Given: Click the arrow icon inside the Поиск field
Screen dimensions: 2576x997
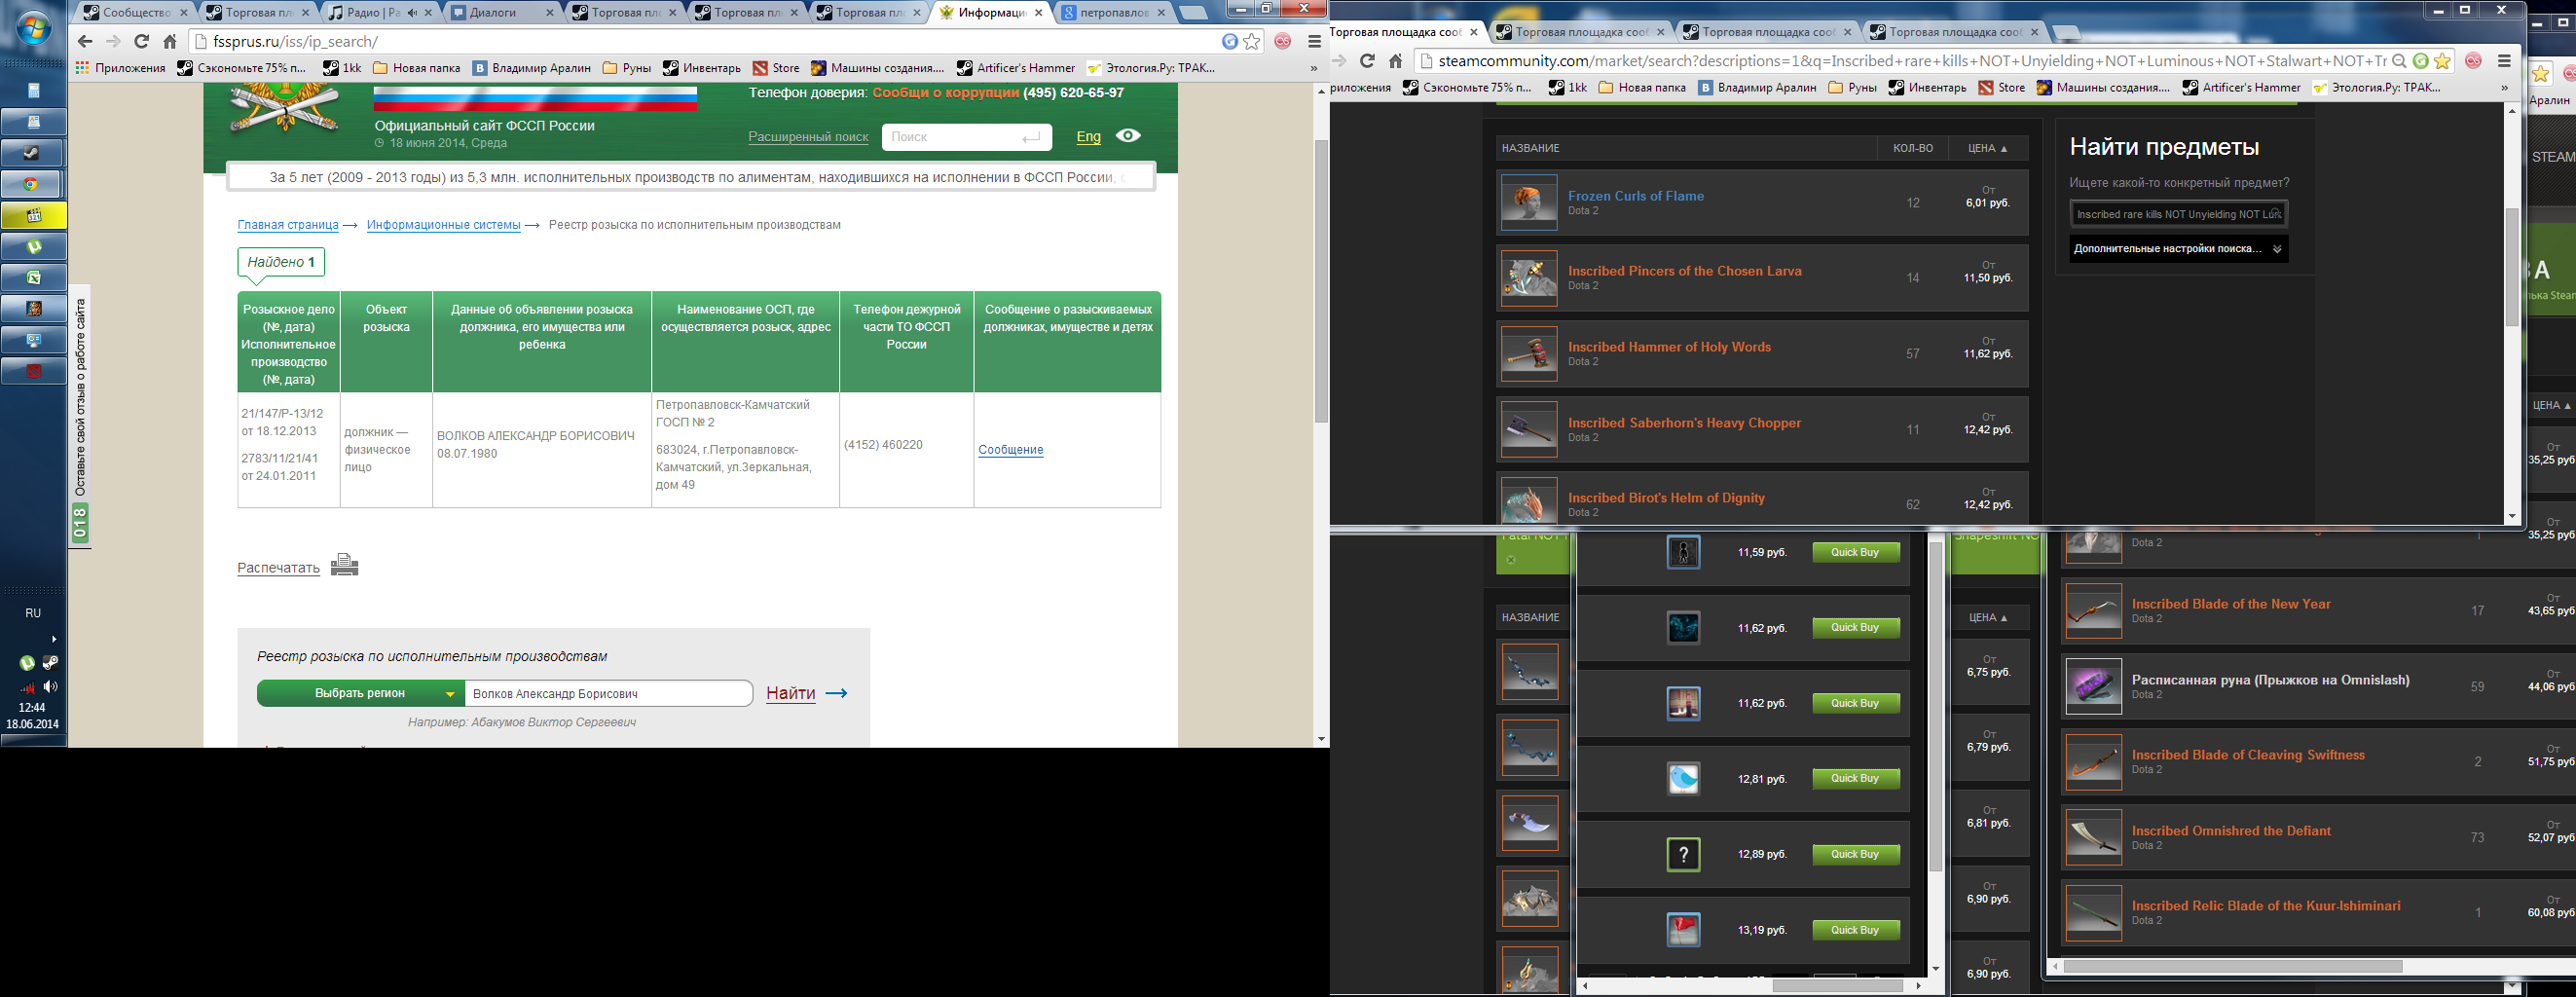Looking at the screenshot, I should [1031, 138].
